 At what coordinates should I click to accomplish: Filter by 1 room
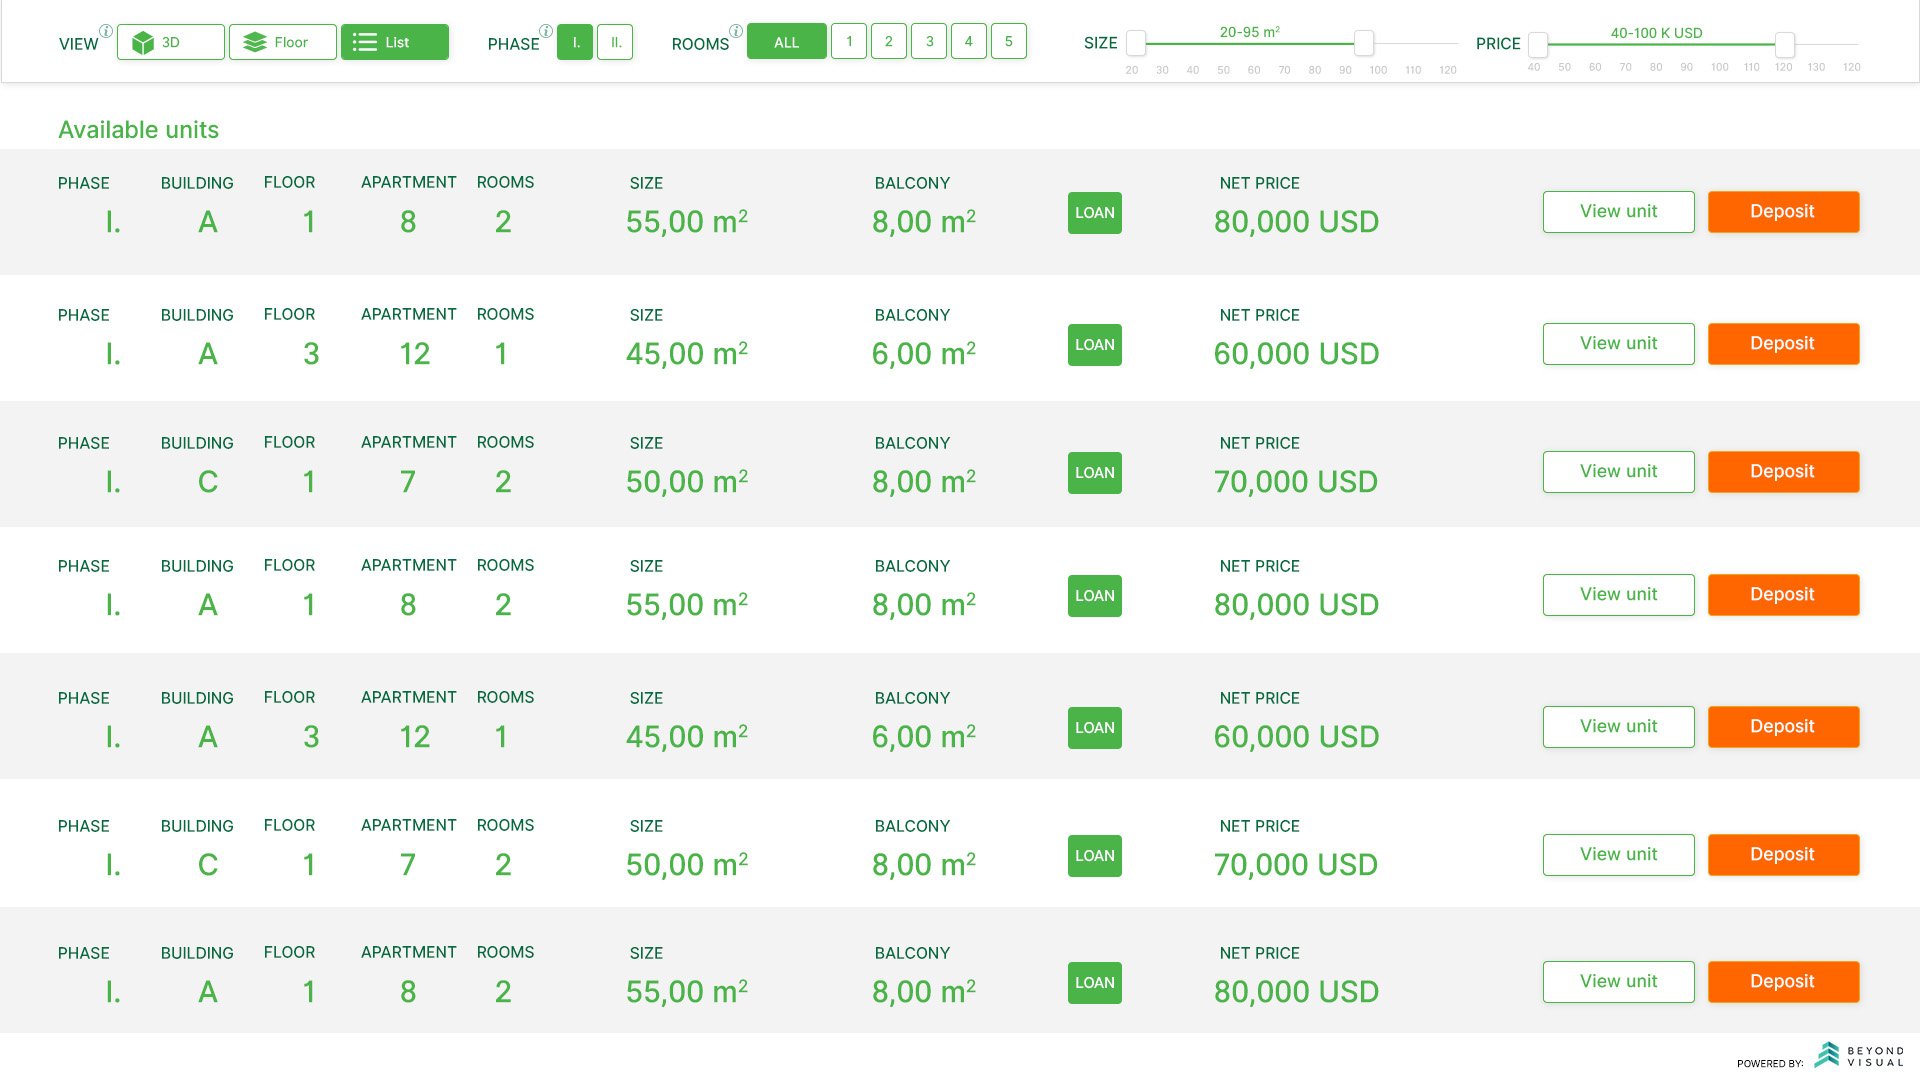pyautogui.click(x=849, y=42)
